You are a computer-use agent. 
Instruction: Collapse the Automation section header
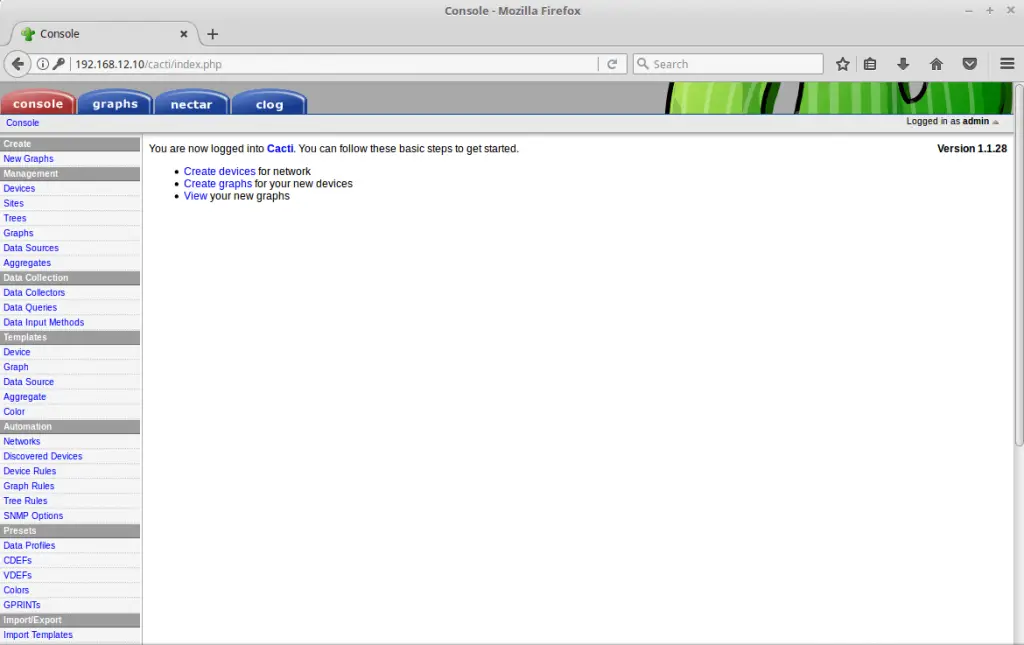point(70,426)
